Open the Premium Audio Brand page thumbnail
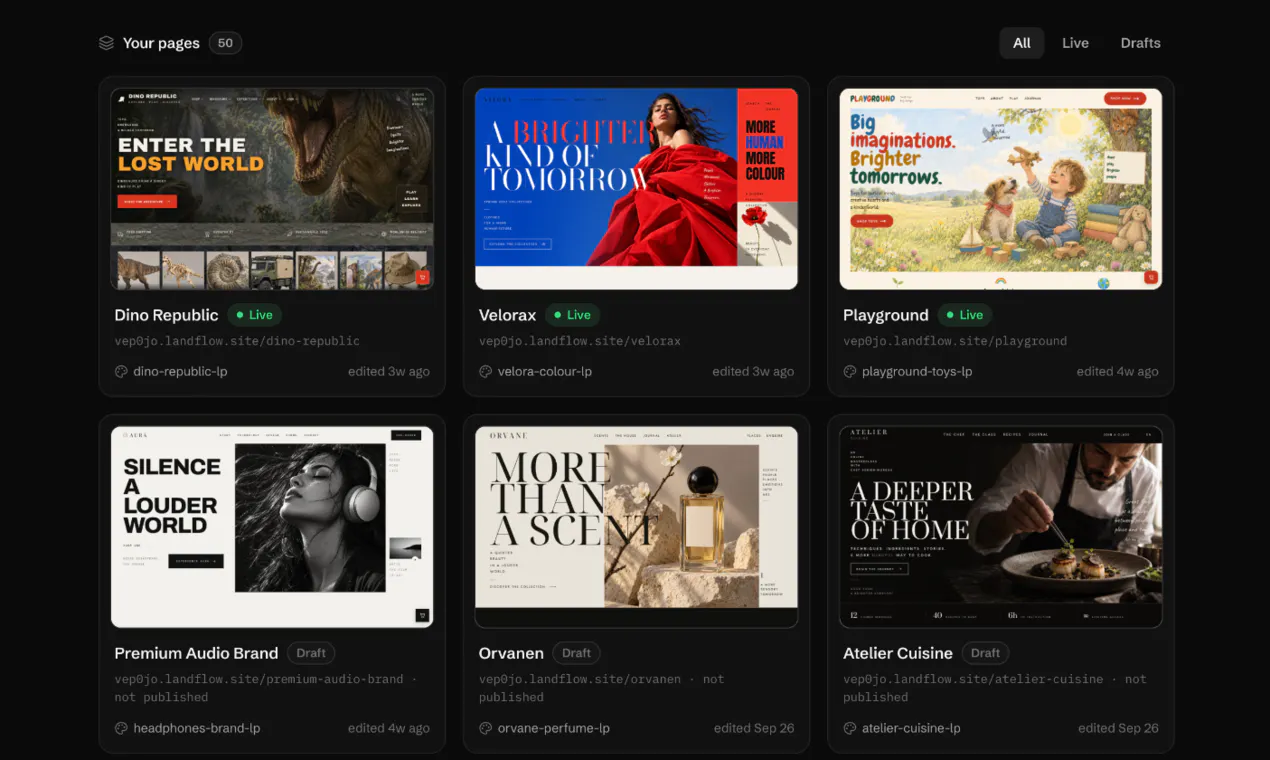This screenshot has width=1270, height=760. coord(272,527)
